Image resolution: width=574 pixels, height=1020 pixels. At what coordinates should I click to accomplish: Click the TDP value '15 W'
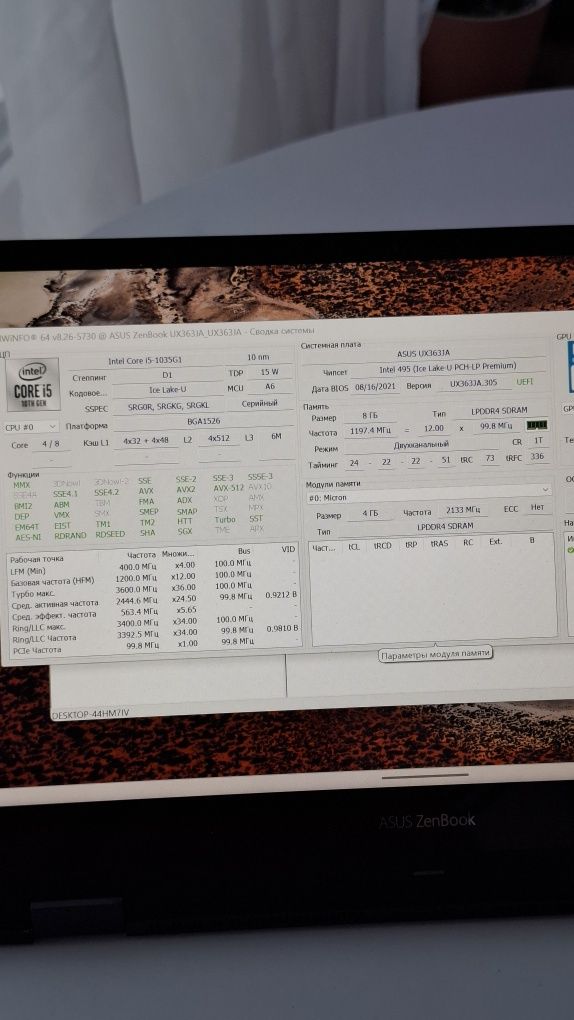269,372
